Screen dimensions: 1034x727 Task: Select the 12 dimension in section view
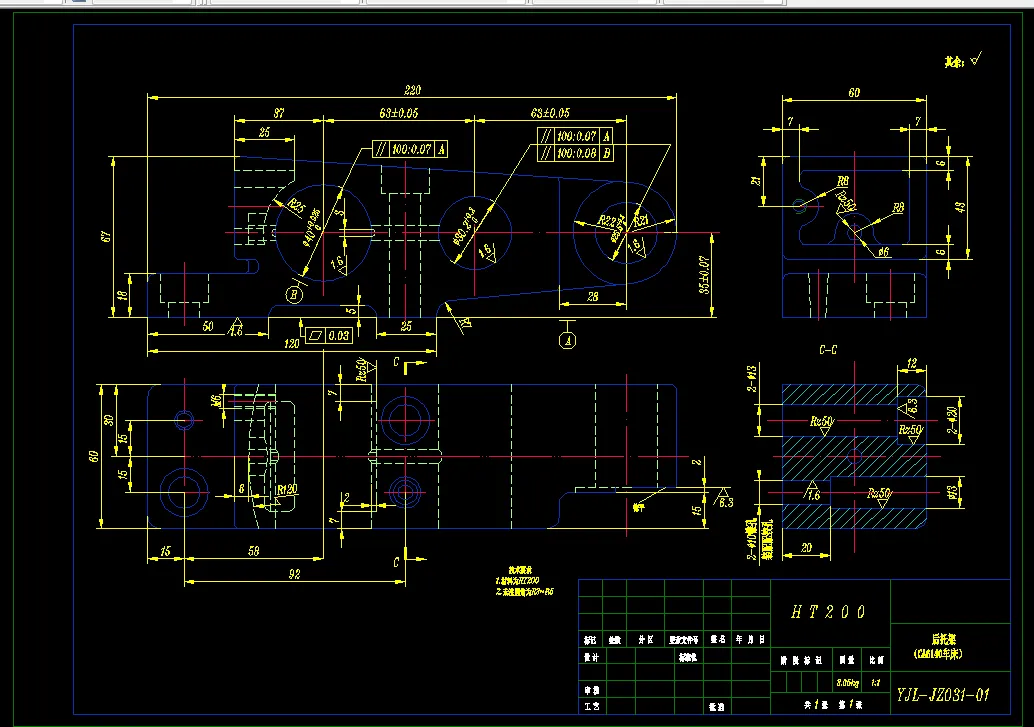pos(911,363)
